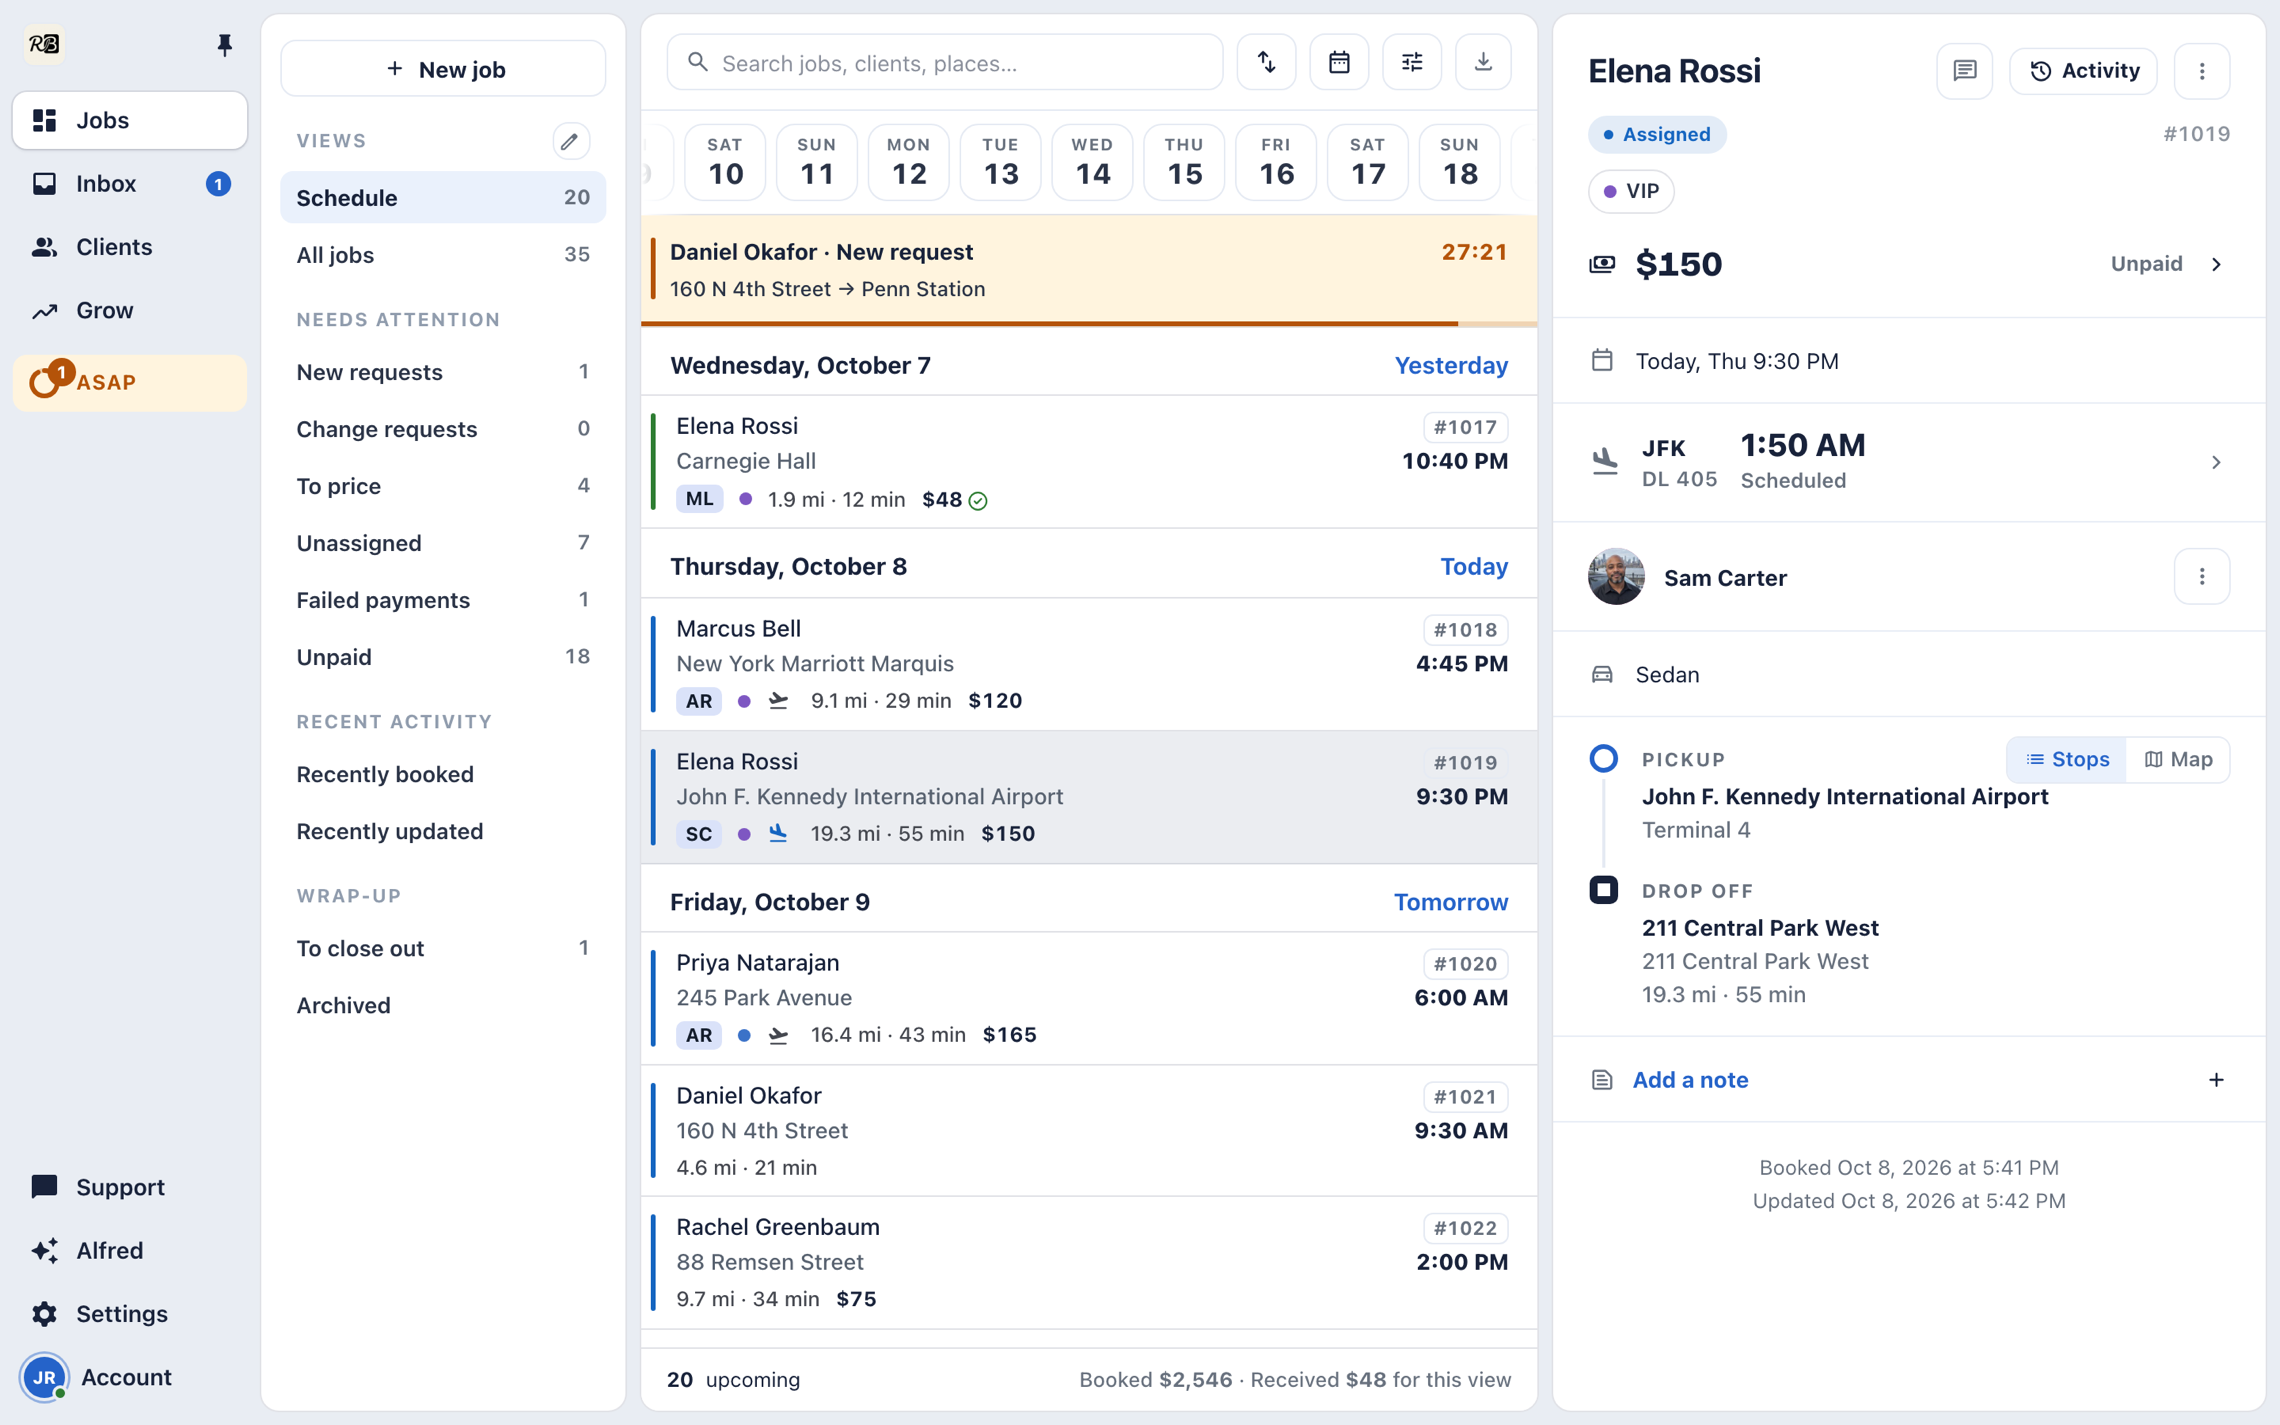Go to Inbox
The height and width of the screenshot is (1425, 2280).
pos(129,184)
